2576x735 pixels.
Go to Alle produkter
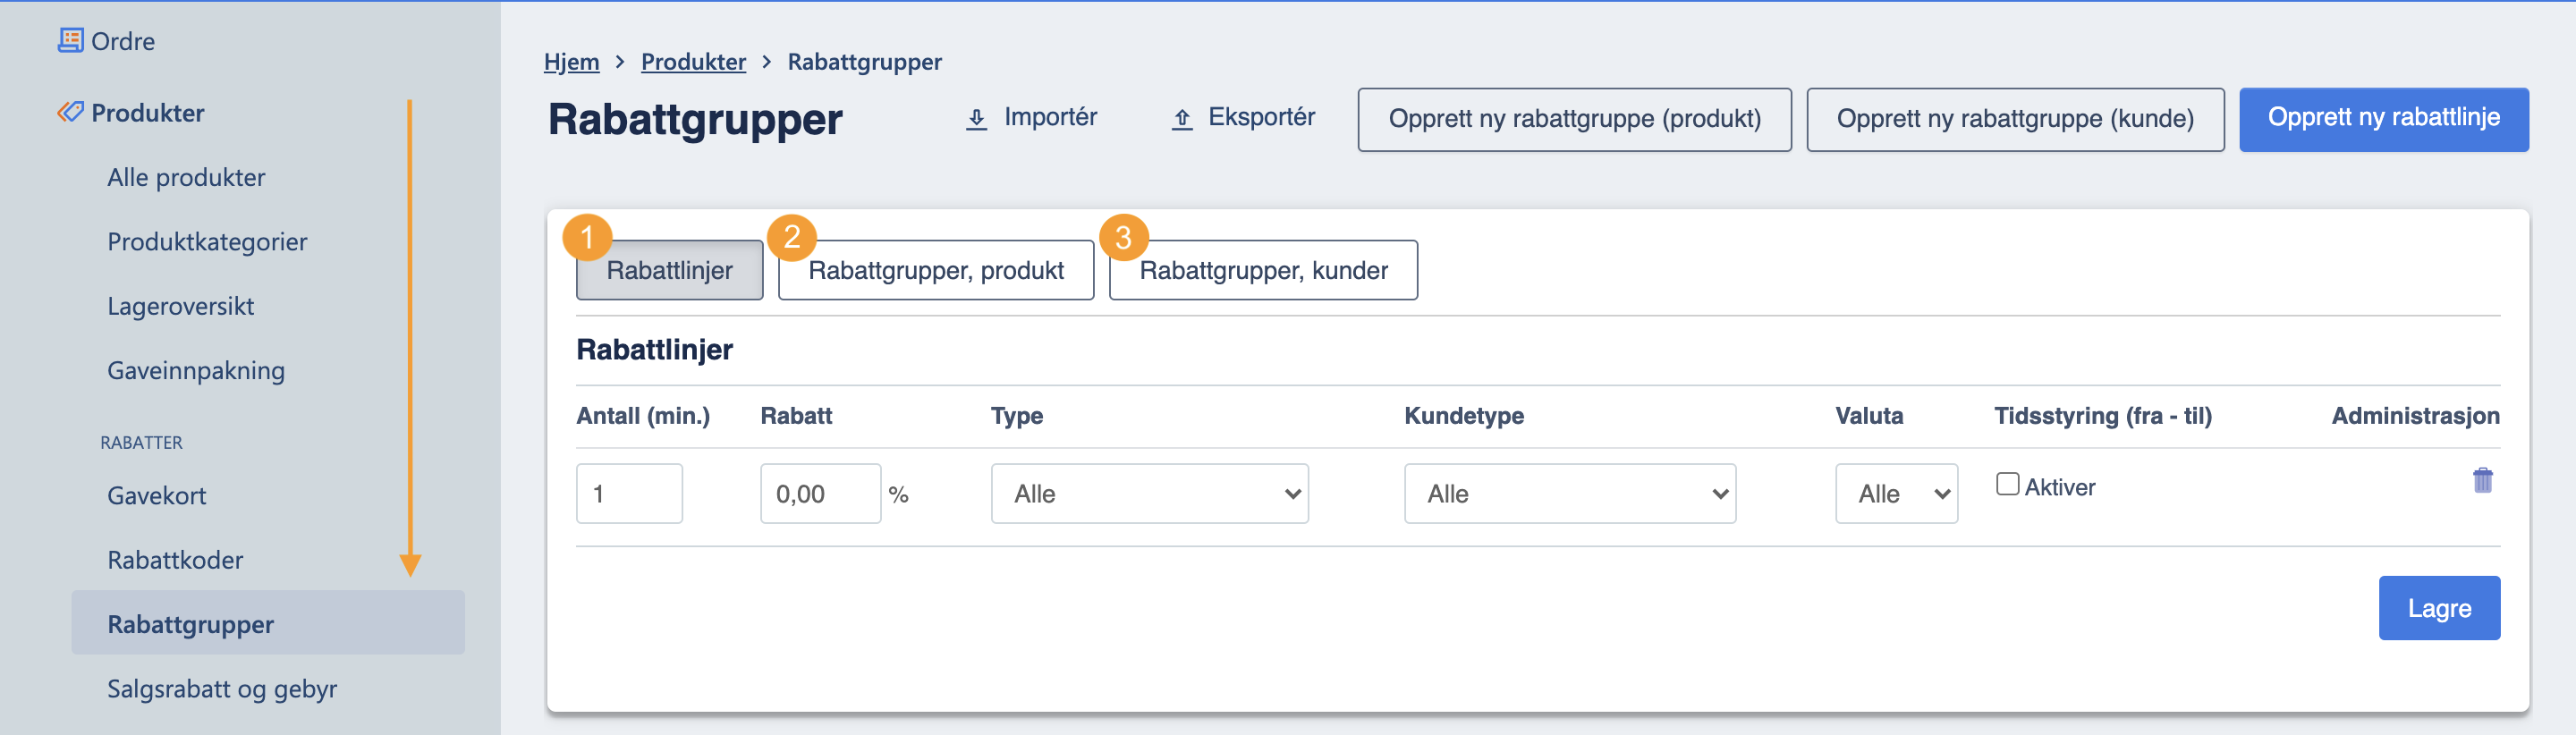[186, 177]
